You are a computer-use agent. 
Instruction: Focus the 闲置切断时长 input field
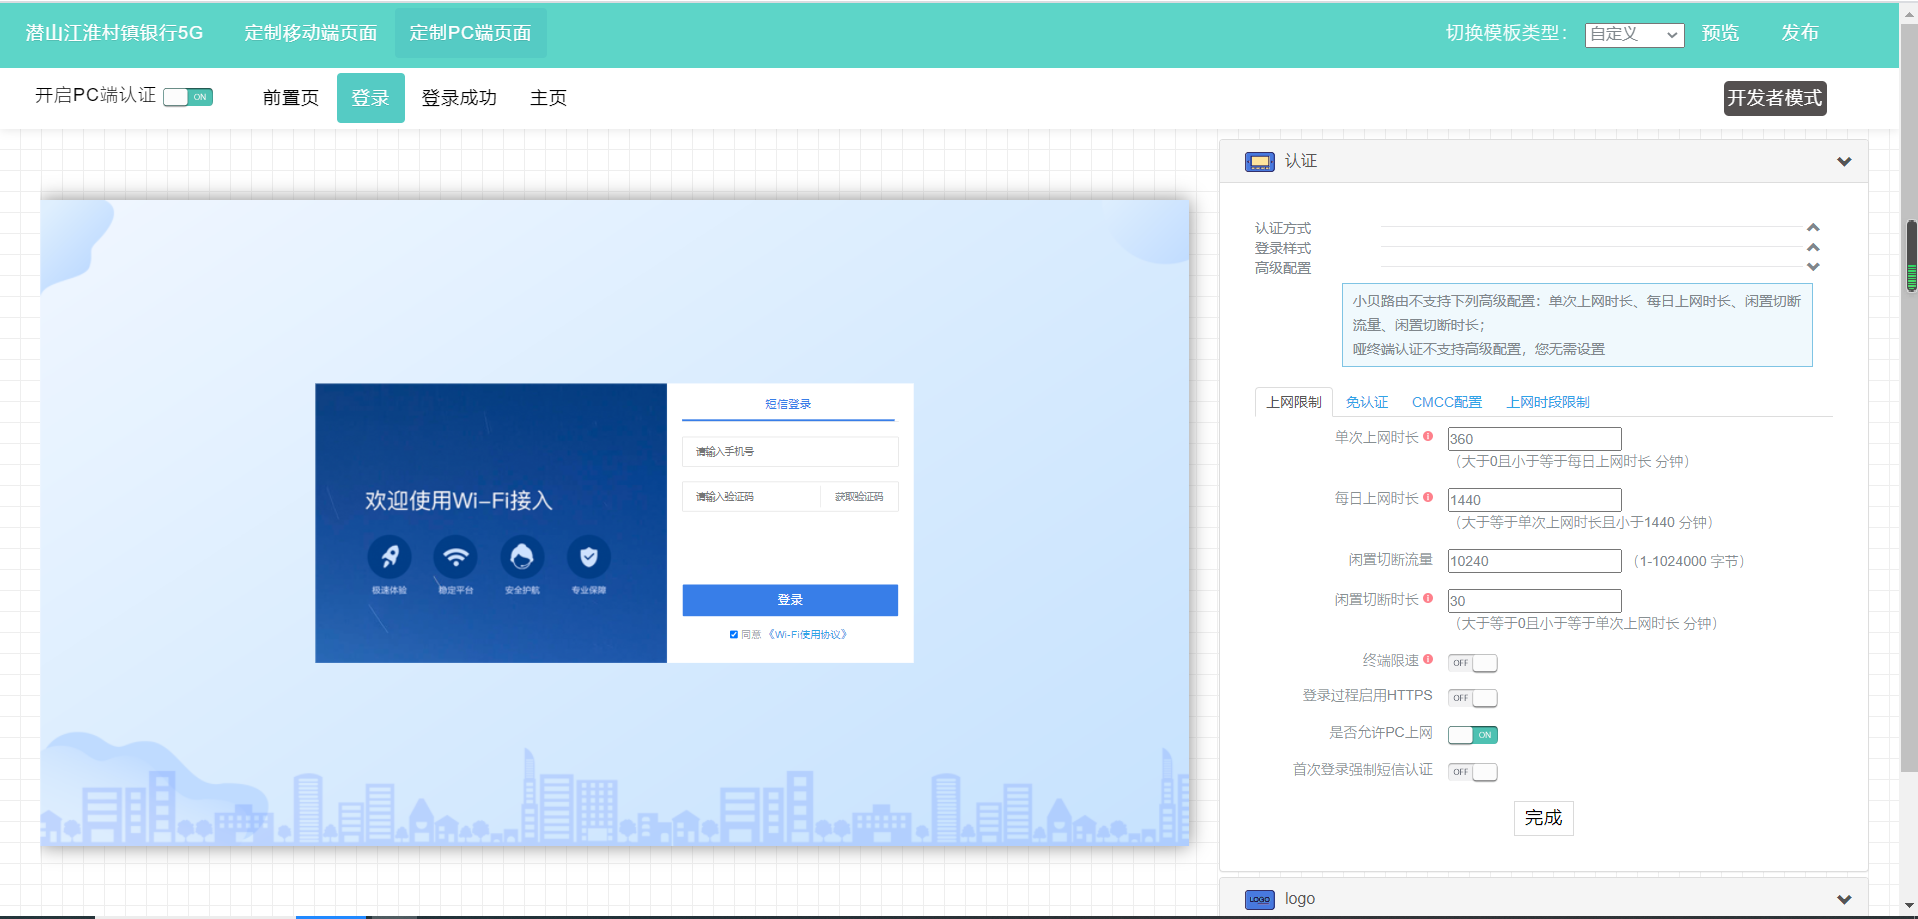(1534, 601)
